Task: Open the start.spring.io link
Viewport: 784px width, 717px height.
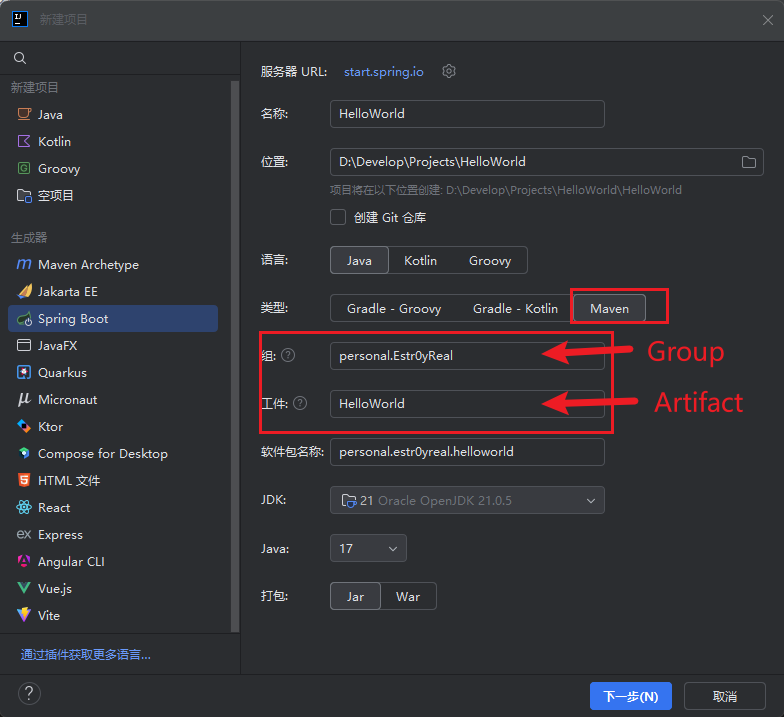Action: (384, 72)
